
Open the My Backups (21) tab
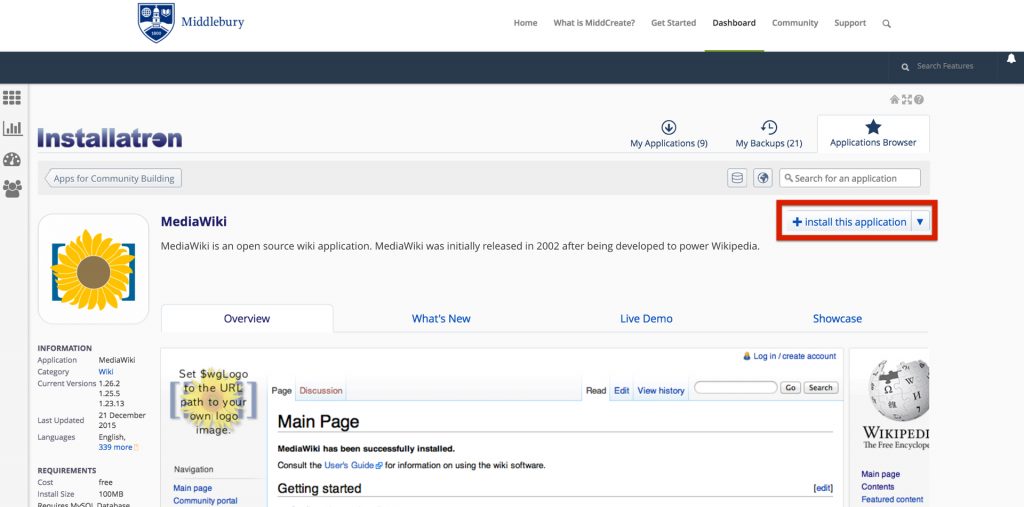tap(769, 135)
